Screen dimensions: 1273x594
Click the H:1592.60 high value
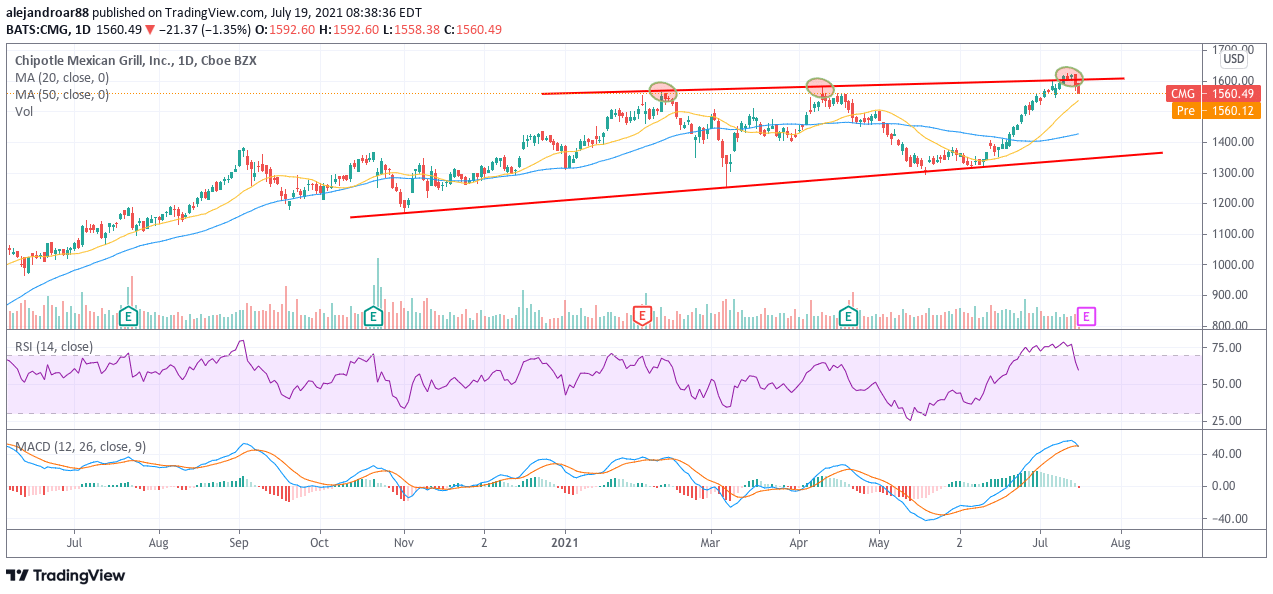[x=351, y=30]
